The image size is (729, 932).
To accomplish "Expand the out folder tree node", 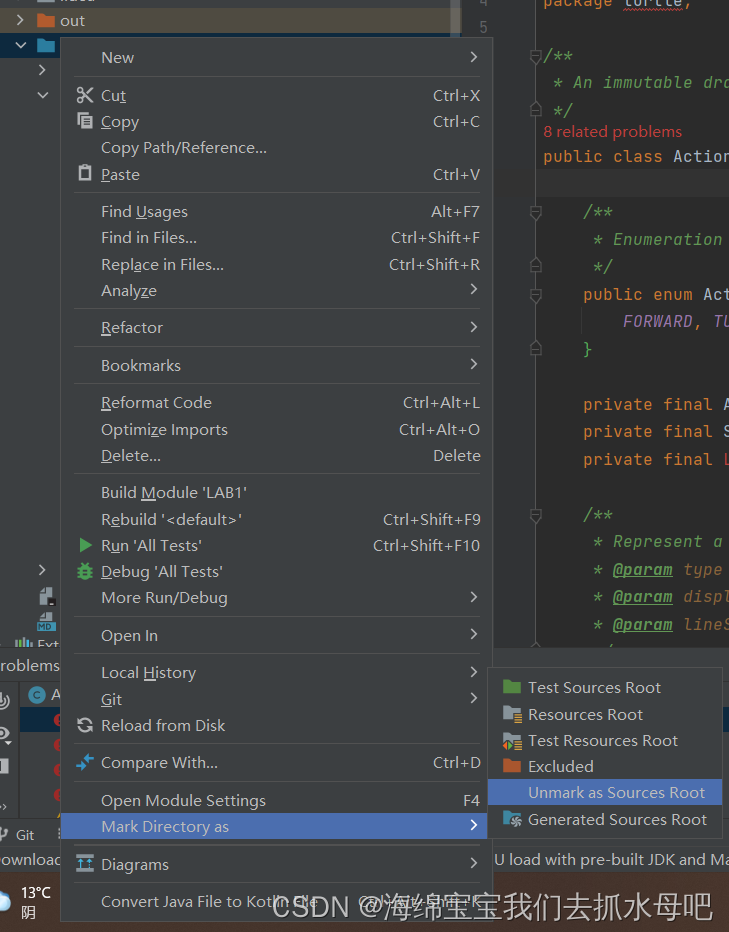I will [20, 20].
